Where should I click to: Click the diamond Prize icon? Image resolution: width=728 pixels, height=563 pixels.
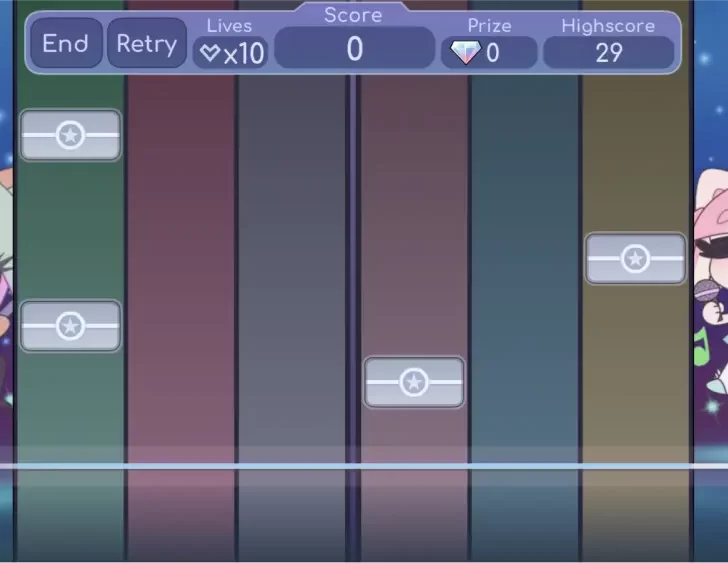pos(465,53)
